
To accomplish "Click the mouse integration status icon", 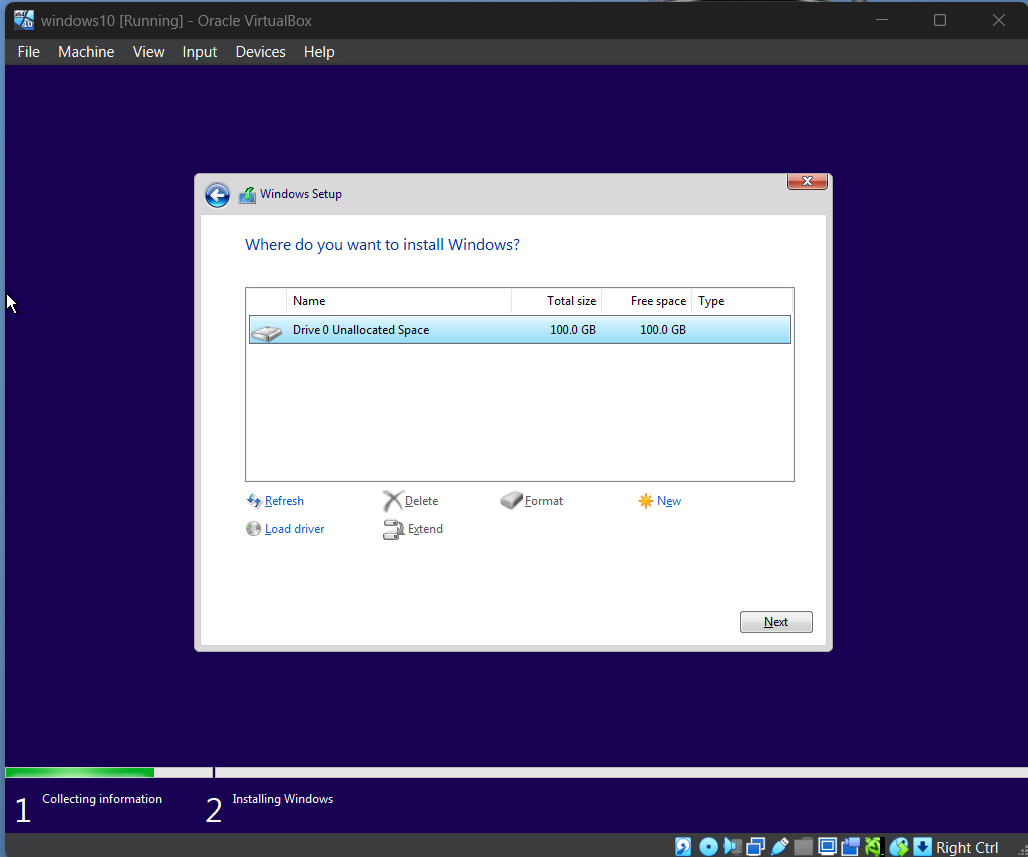I will (899, 847).
